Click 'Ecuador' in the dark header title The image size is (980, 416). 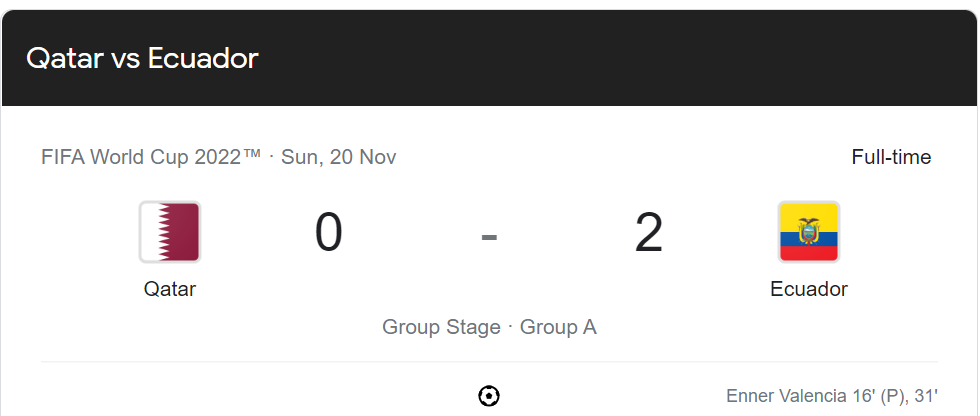click(203, 58)
